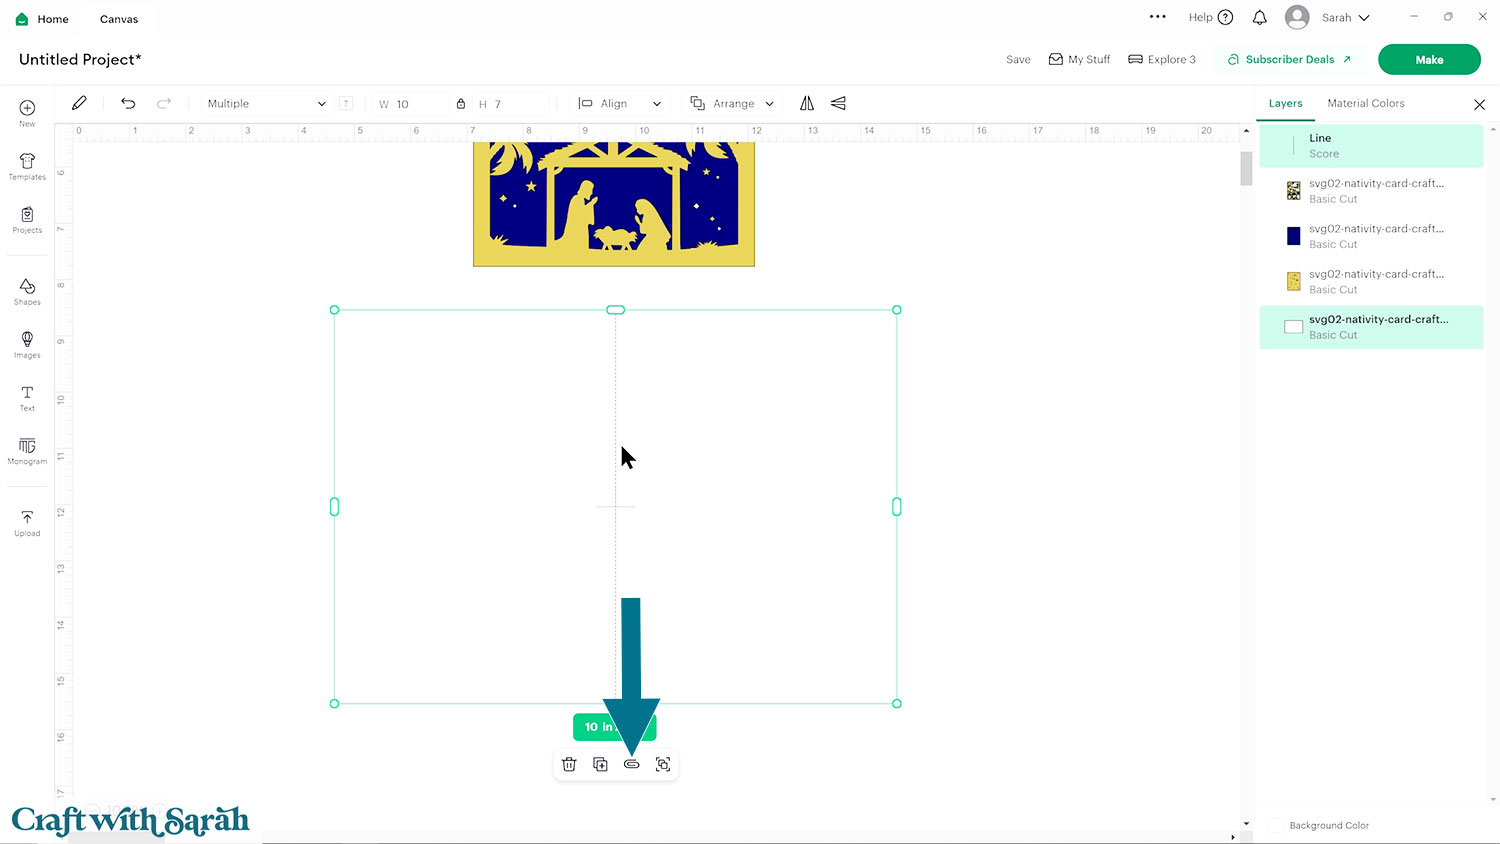The image size is (1500, 844).
Task: Switch to the Canvas tab
Action: (119, 19)
